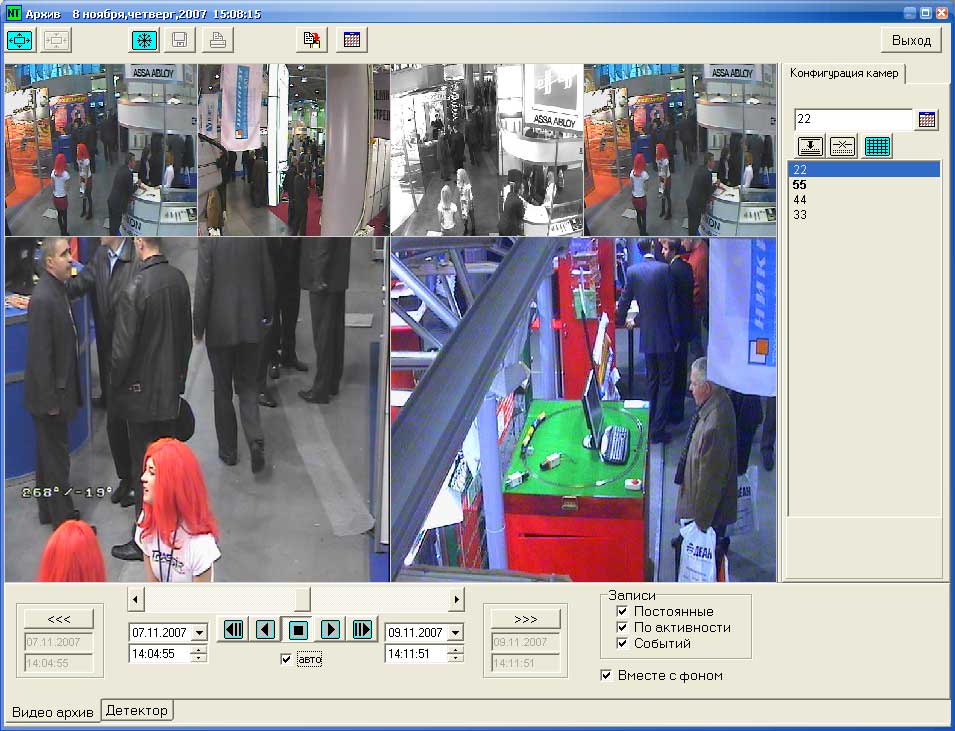
Task: Click the Выход button
Action: (x=910, y=40)
